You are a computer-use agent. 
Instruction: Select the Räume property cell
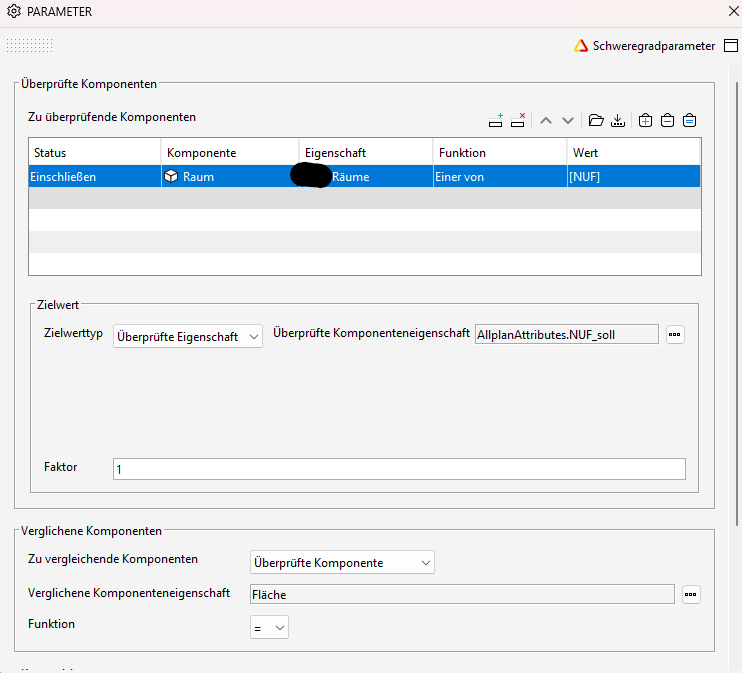(x=366, y=177)
